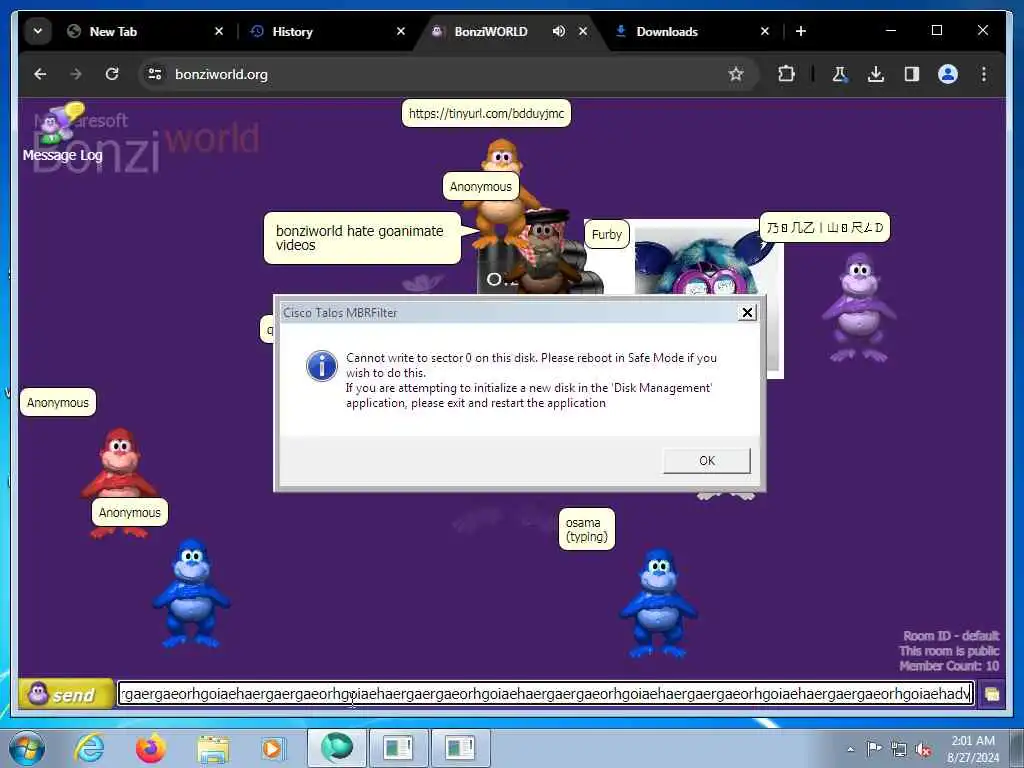Open the network tray icon

[899, 749]
